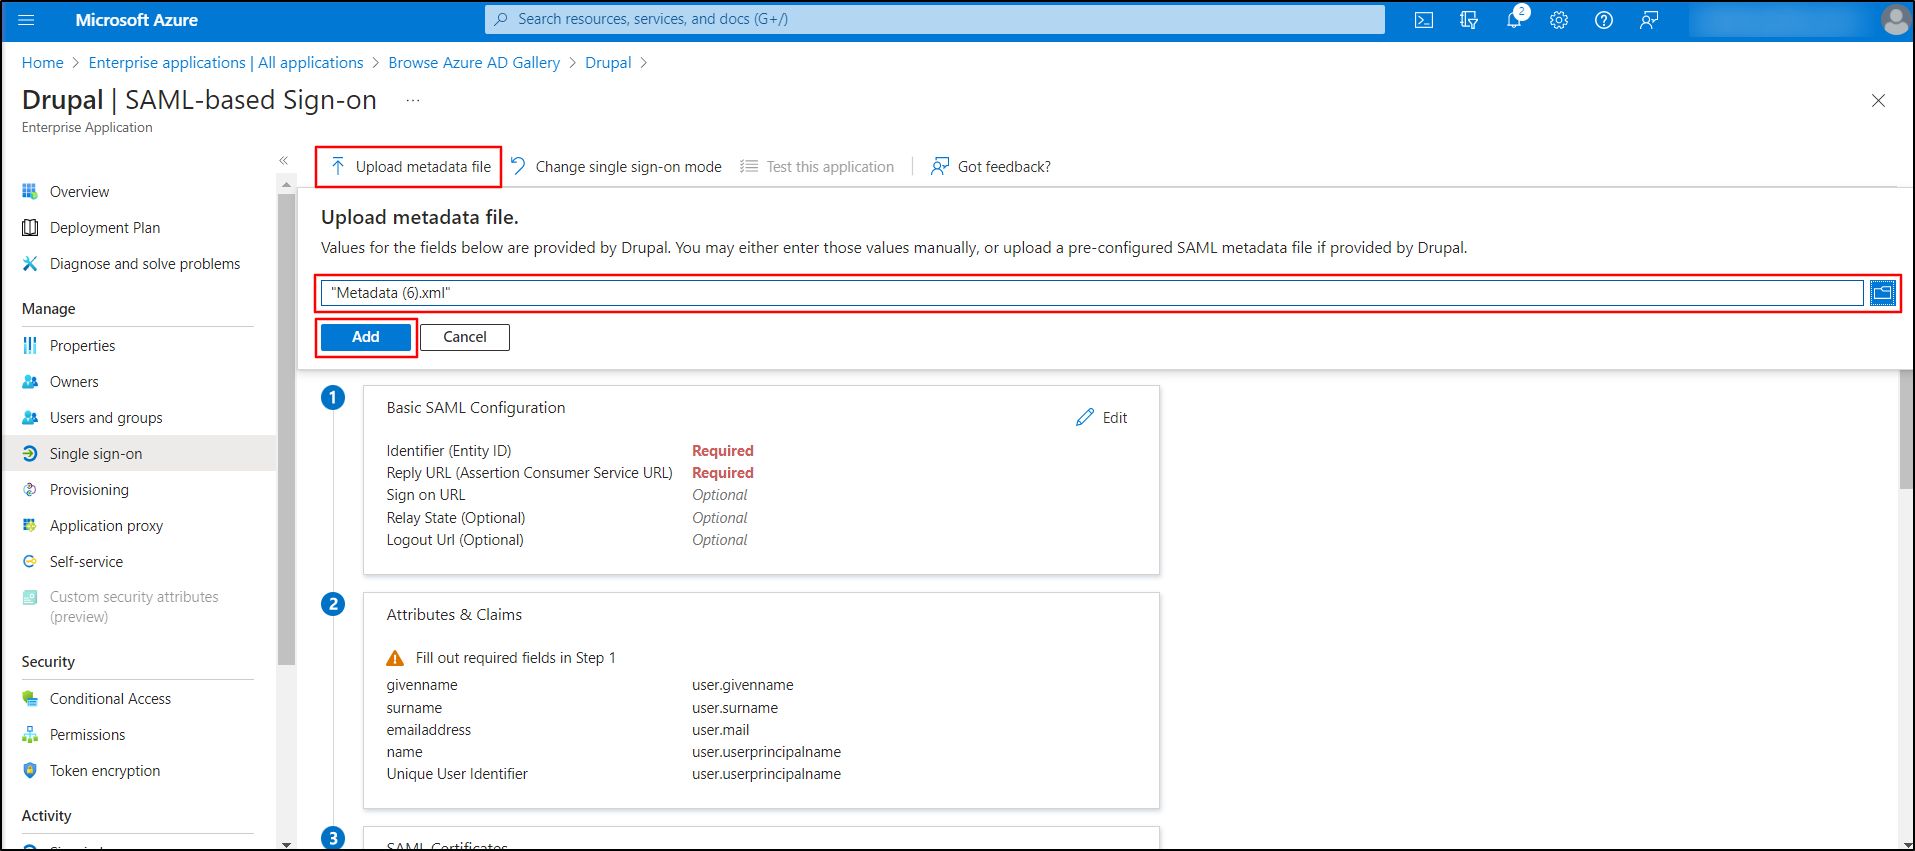1915x851 pixels.
Task: Click the Conditional Access shield icon
Action: pyautogui.click(x=30, y=698)
